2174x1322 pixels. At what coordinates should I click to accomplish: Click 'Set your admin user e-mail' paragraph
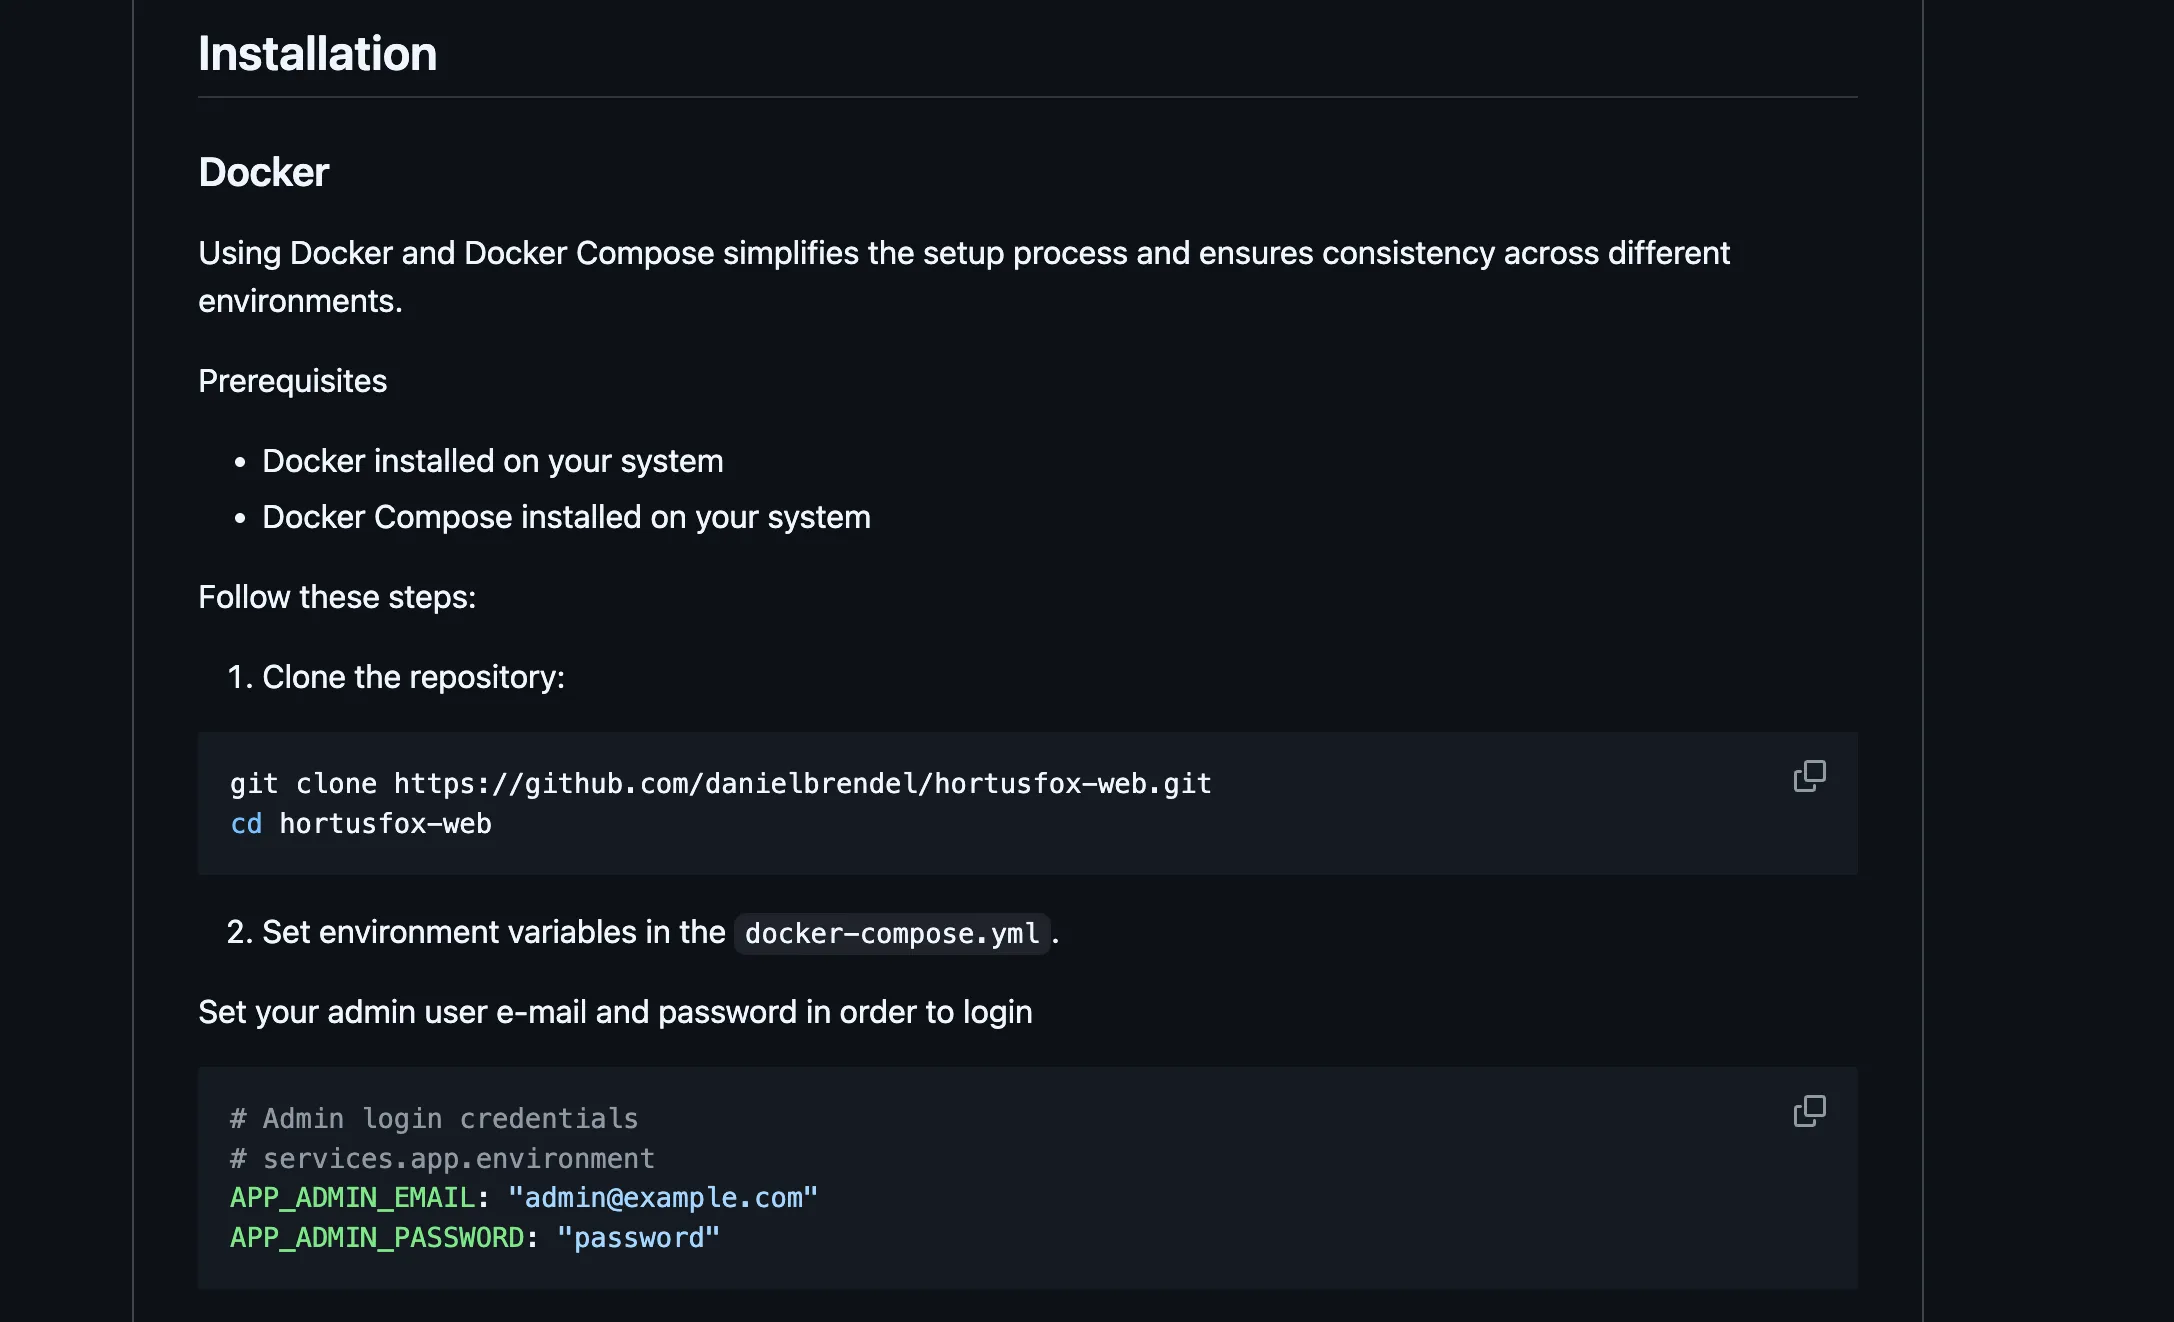[x=615, y=1012]
